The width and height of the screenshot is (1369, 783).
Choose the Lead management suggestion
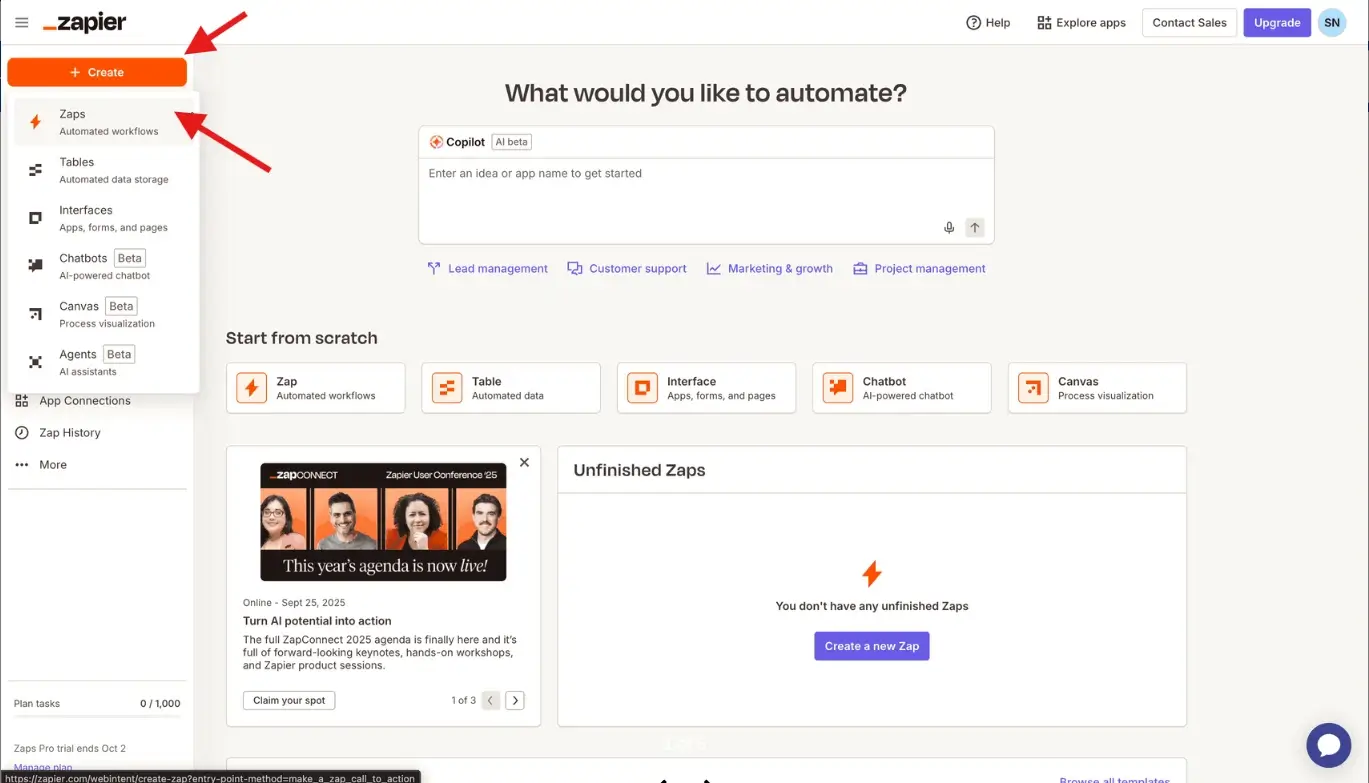pos(487,269)
